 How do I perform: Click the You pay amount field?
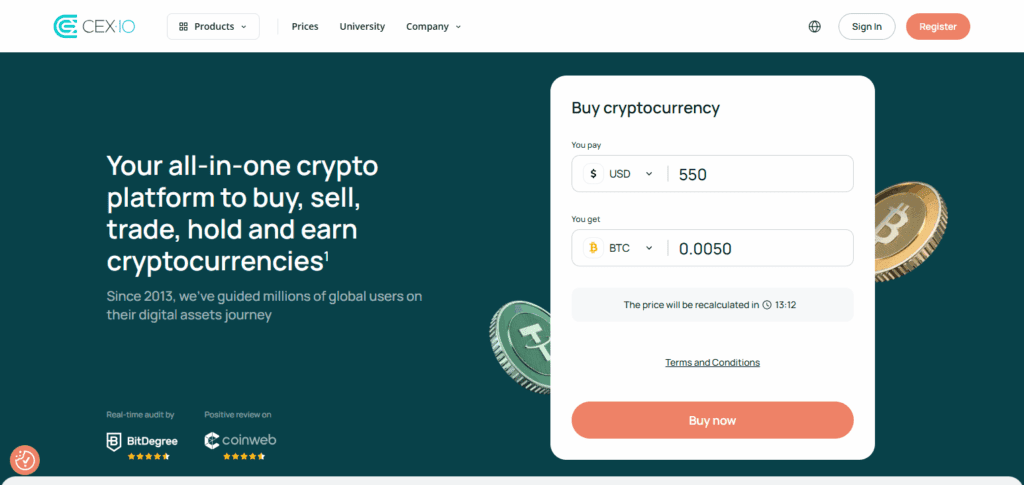coord(760,174)
